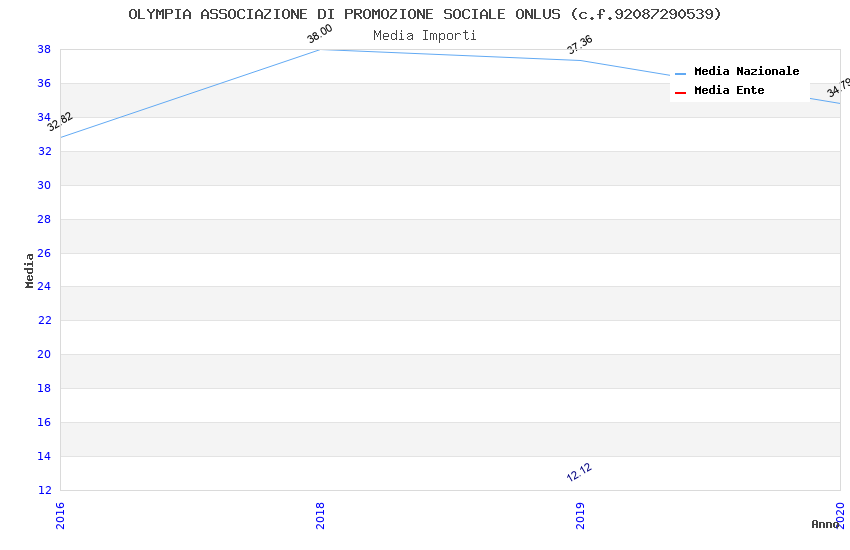Click the 2018 x-axis year label
The height and width of the screenshot is (550, 850).
320,515
